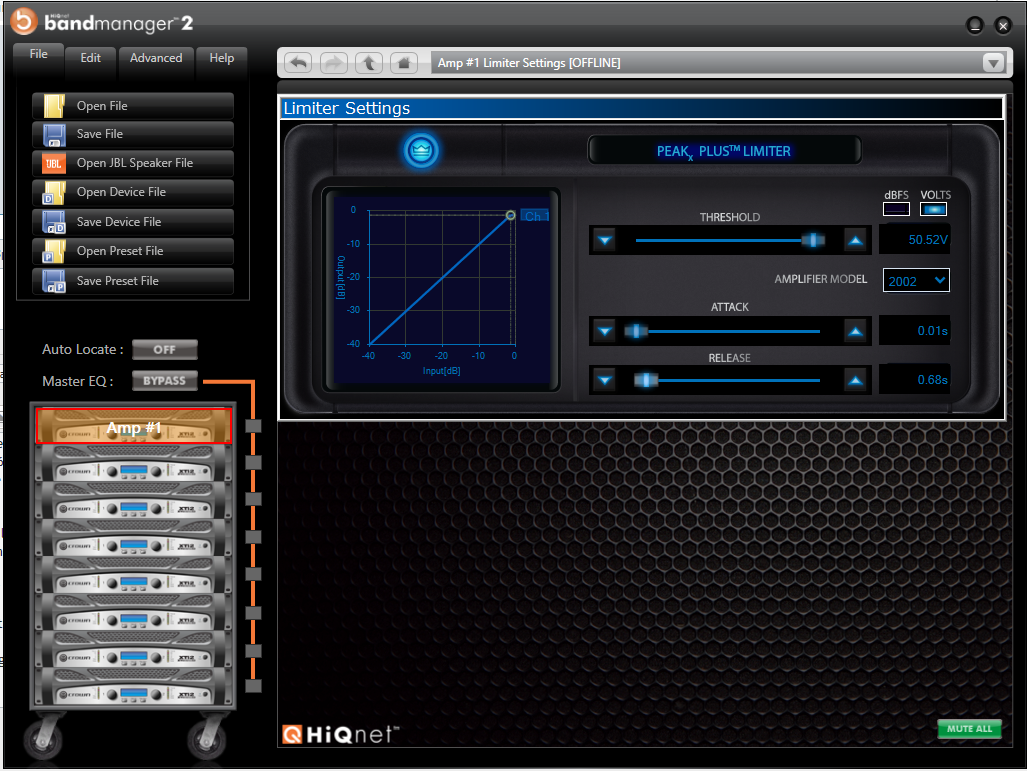
Task: Click the glowing blue crown limiter icon
Action: [421, 151]
